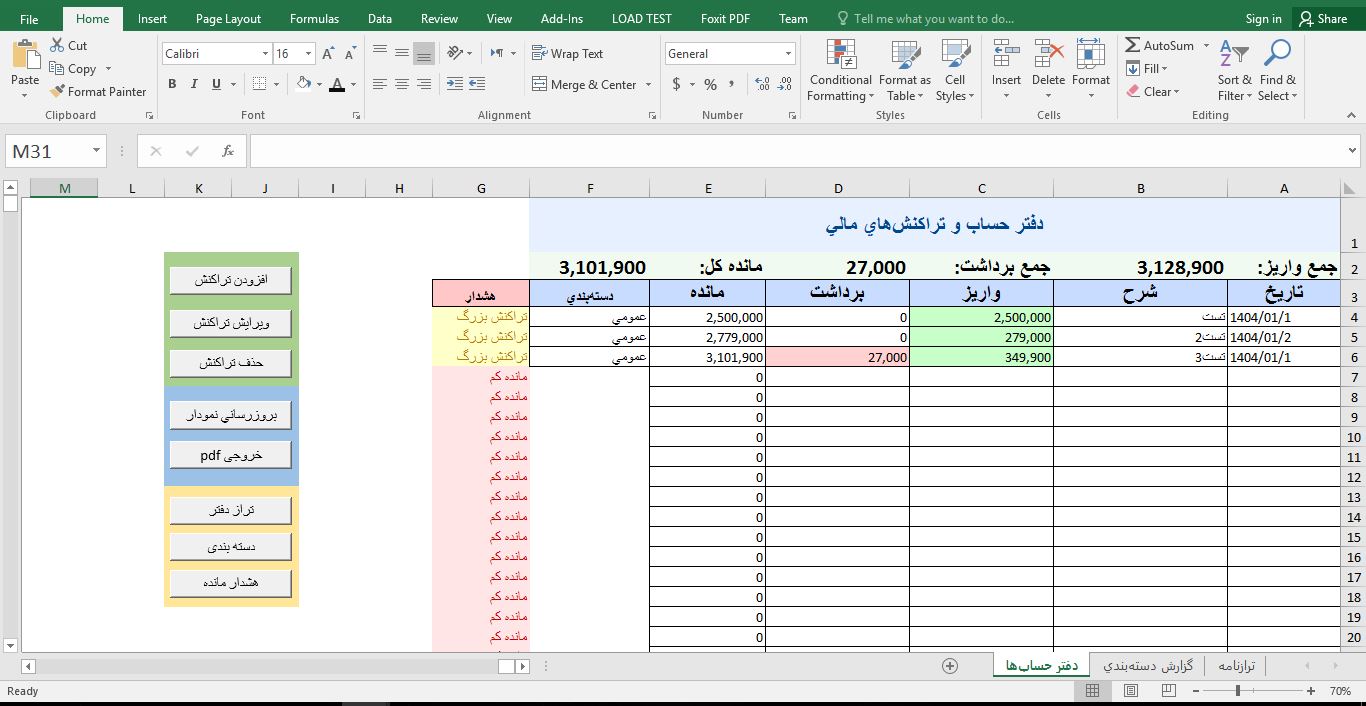Viewport: 1366px width, 706px height.
Task: Open the Conditional Formatting menu
Action: click(840, 71)
